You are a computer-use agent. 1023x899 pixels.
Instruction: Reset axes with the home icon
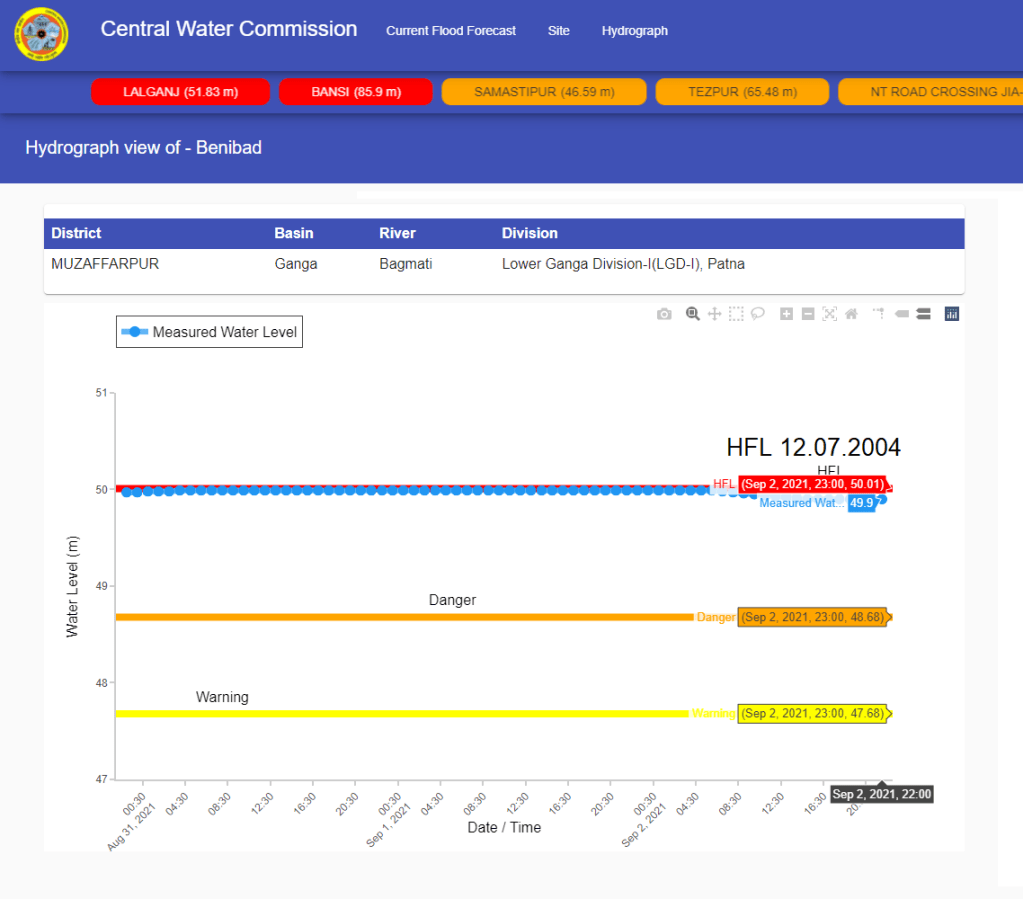tap(852, 314)
